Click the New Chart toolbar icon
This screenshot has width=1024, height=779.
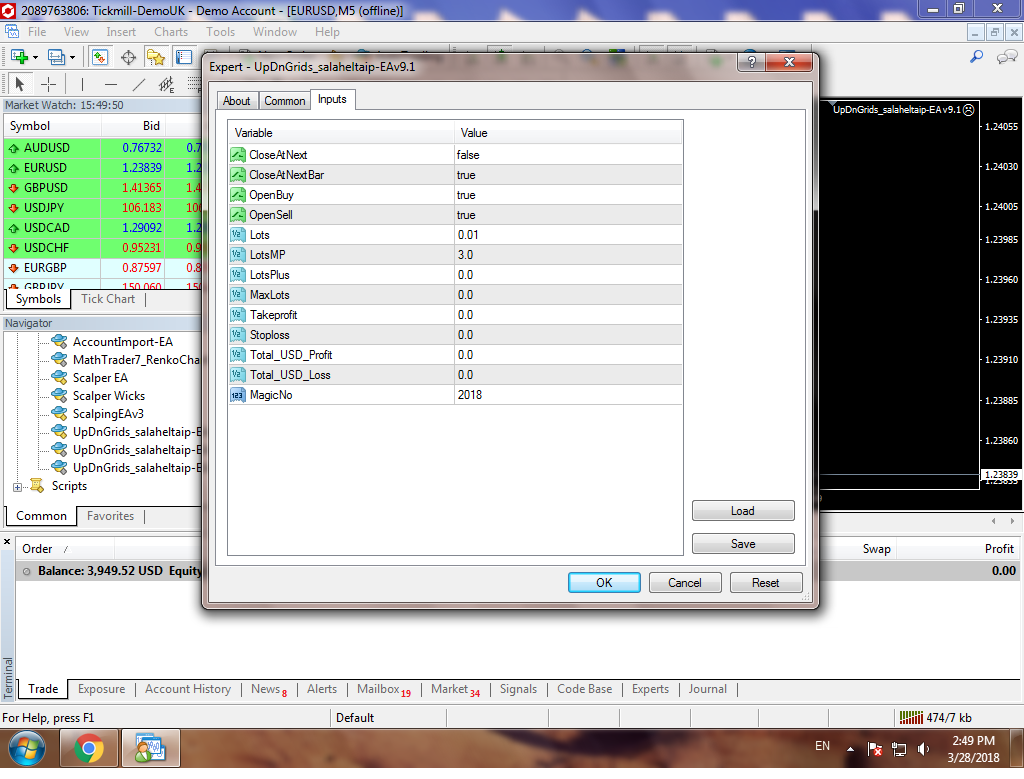[19, 57]
